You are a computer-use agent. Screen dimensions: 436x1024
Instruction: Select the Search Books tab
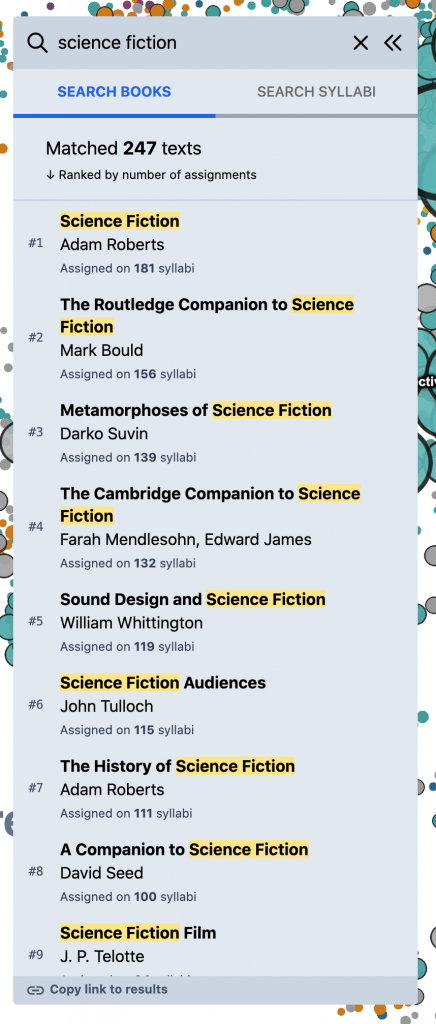point(114,92)
